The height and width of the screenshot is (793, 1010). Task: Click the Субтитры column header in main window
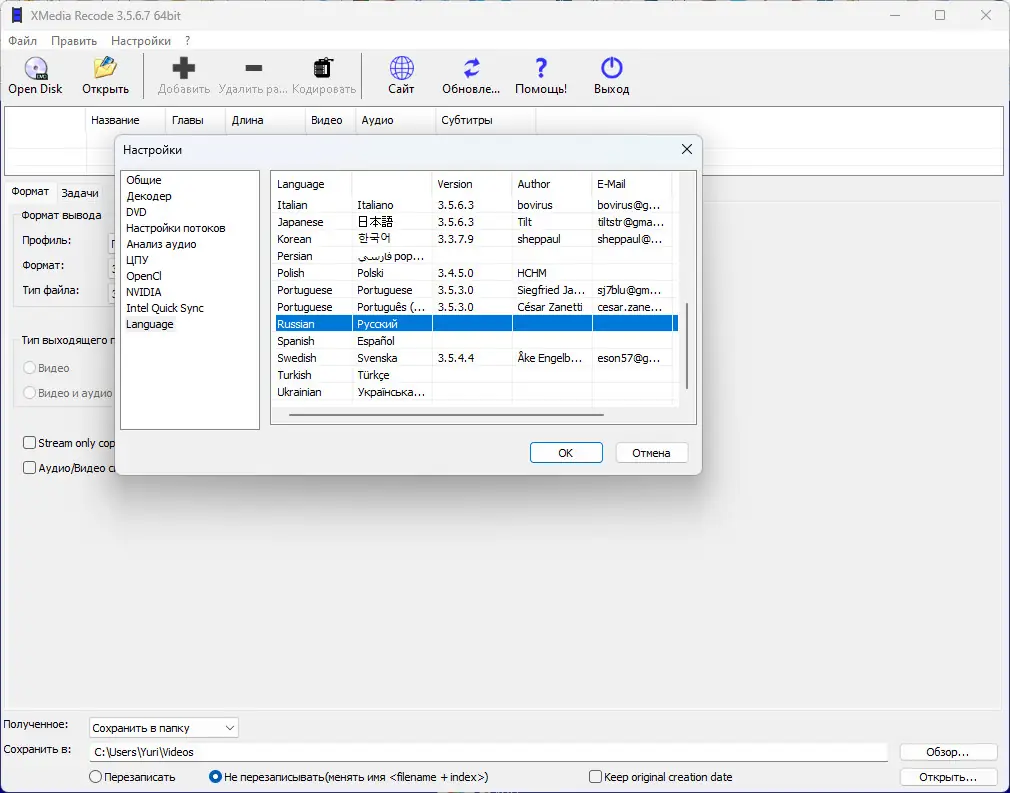pyautogui.click(x=486, y=120)
